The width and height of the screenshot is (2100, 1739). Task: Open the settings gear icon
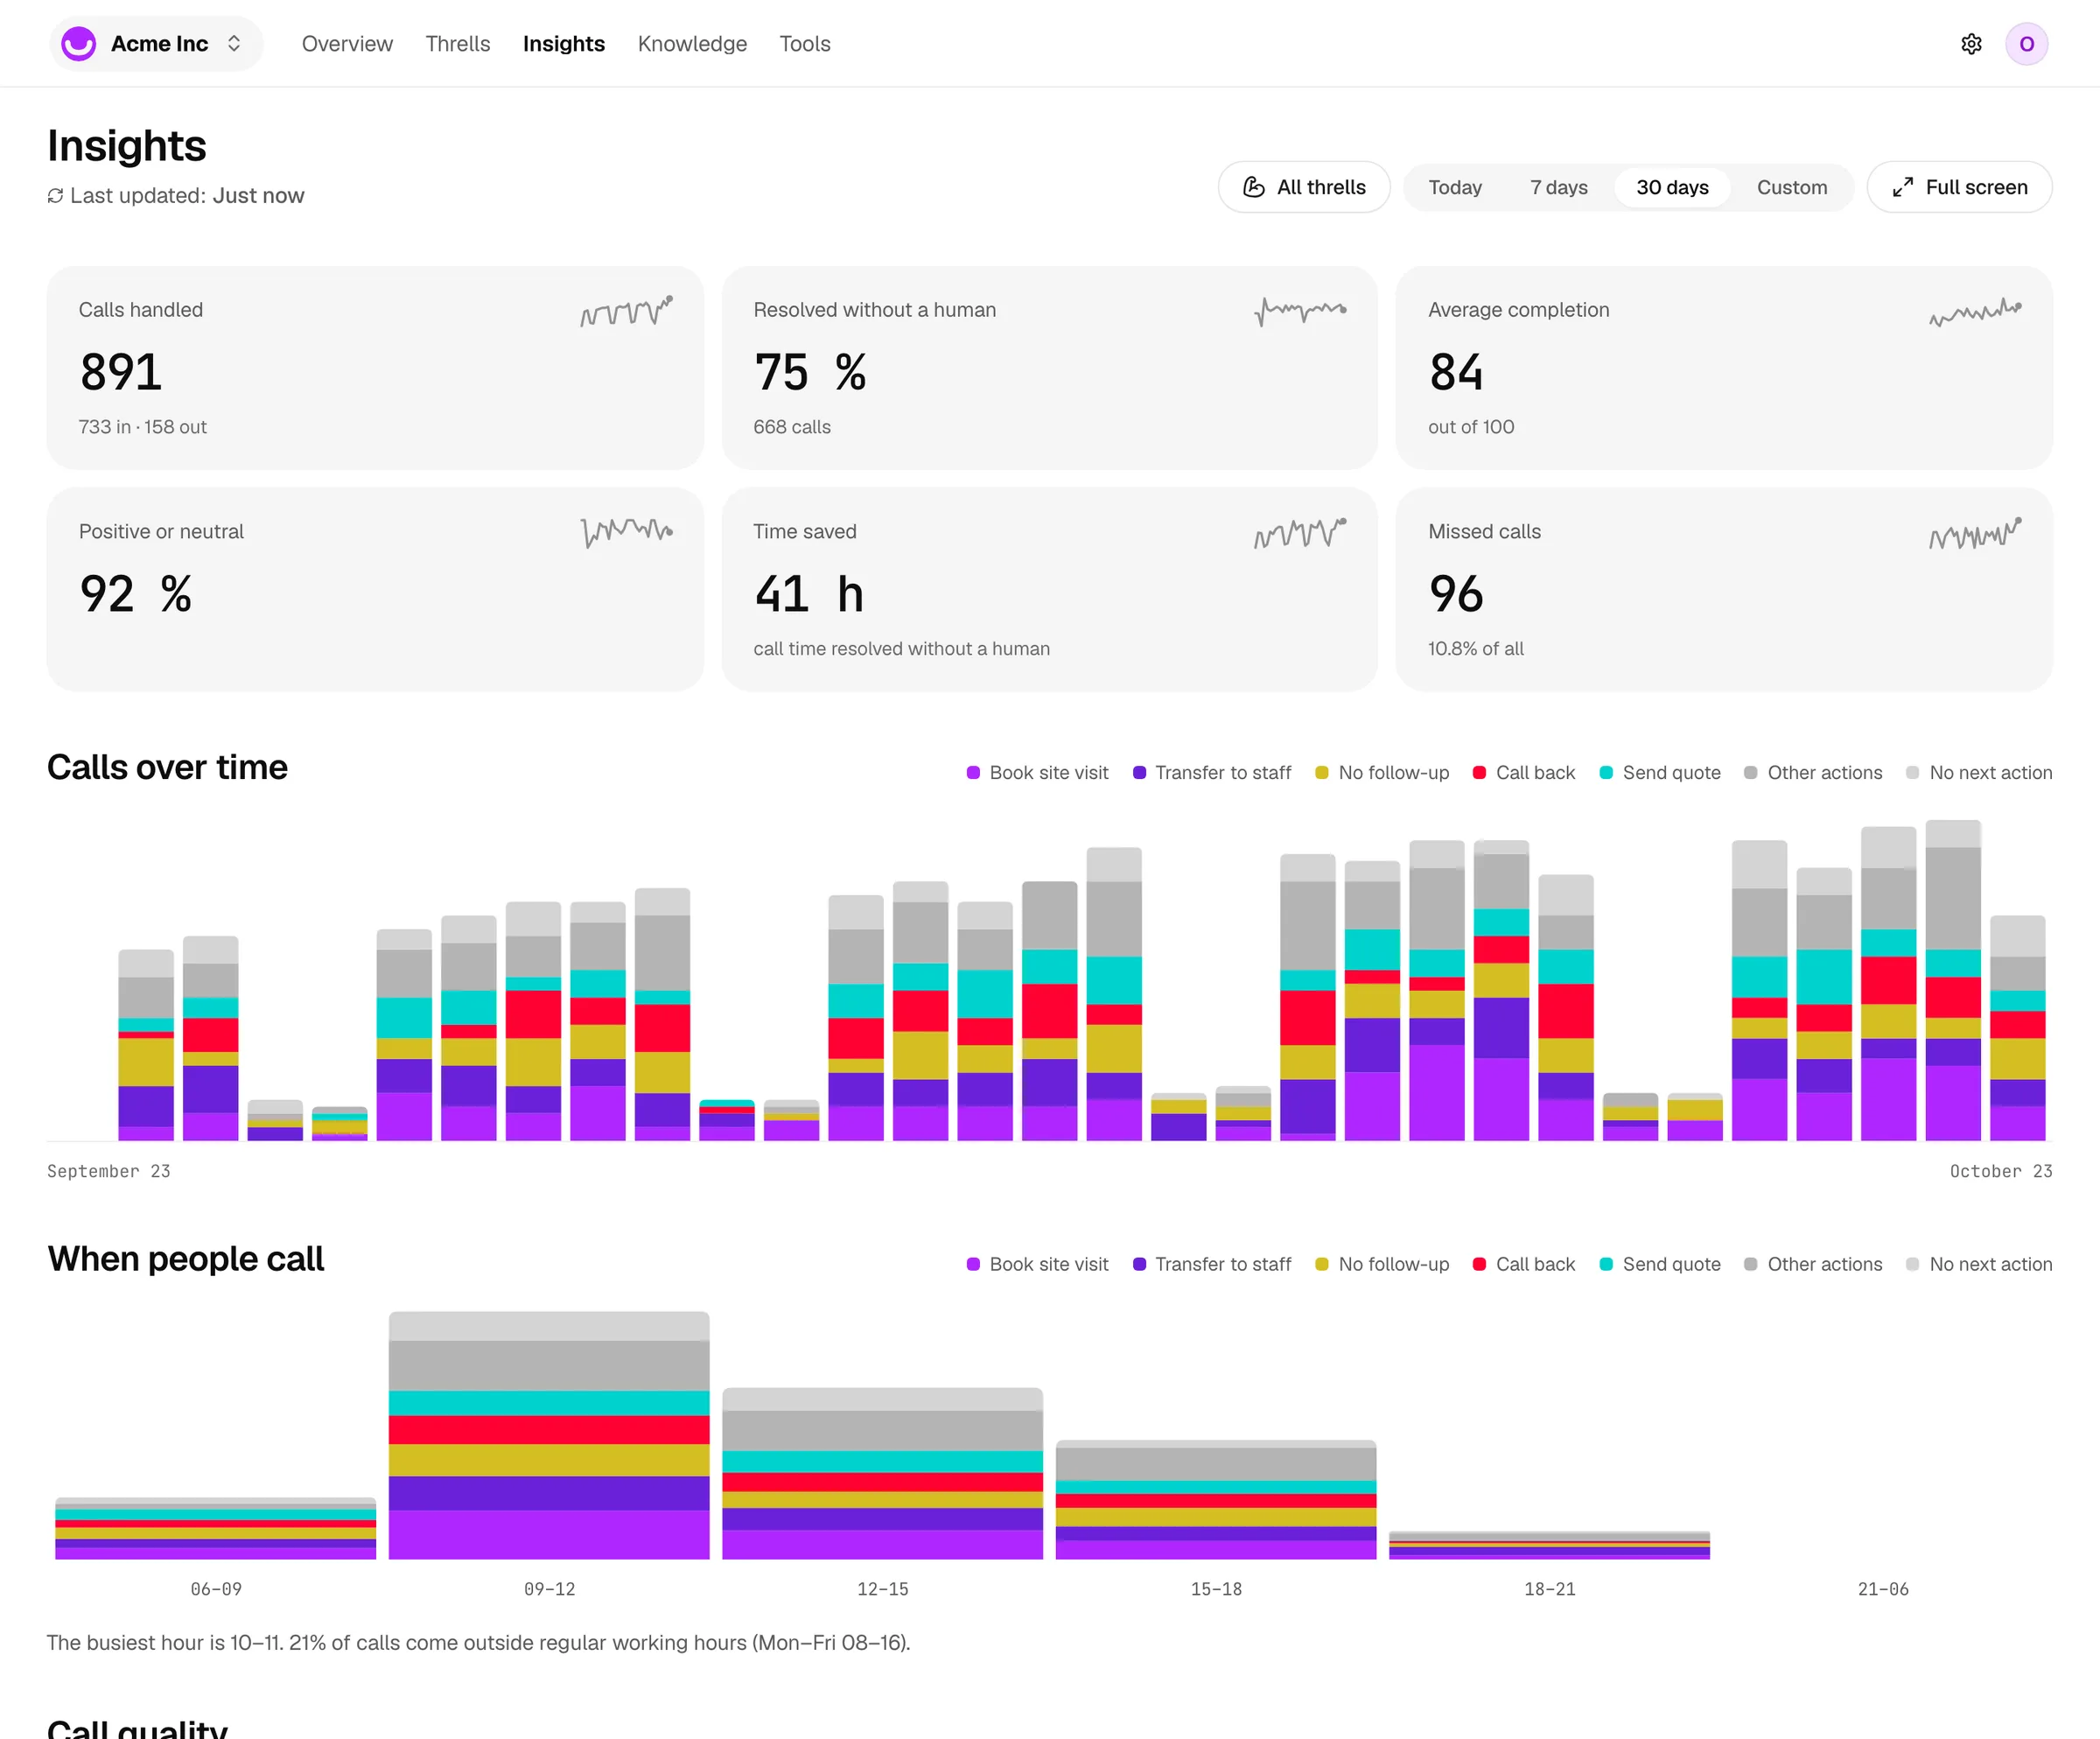click(1971, 44)
